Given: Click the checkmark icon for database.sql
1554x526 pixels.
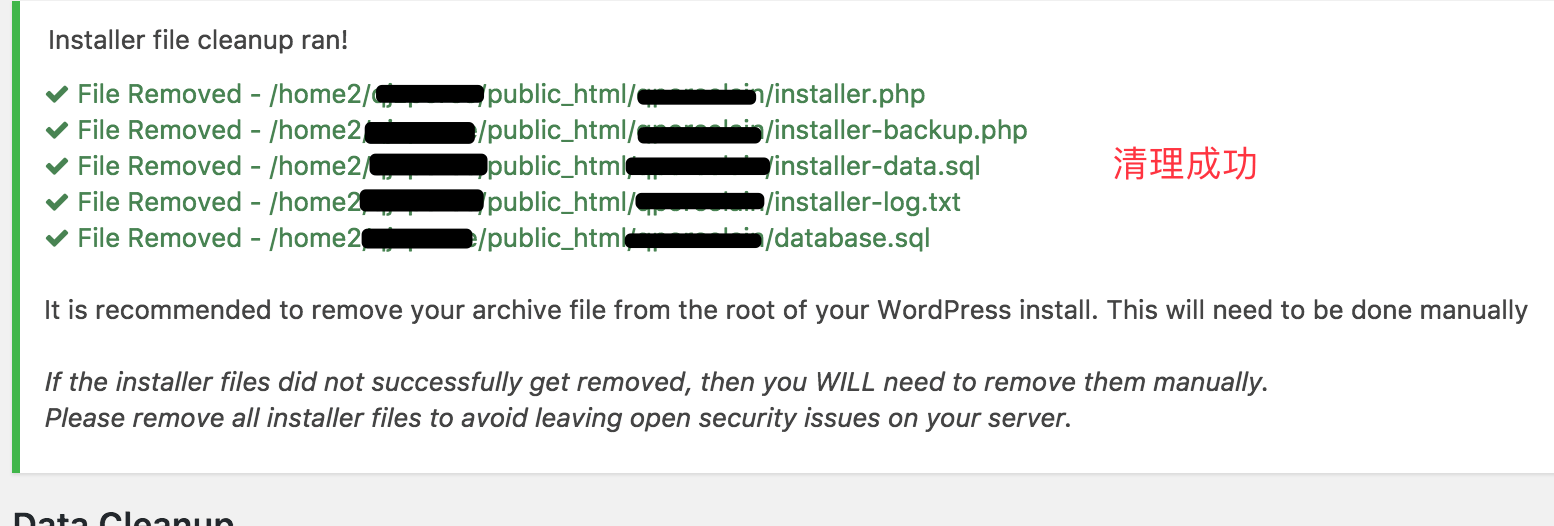Looking at the screenshot, I should click(56, 239).
